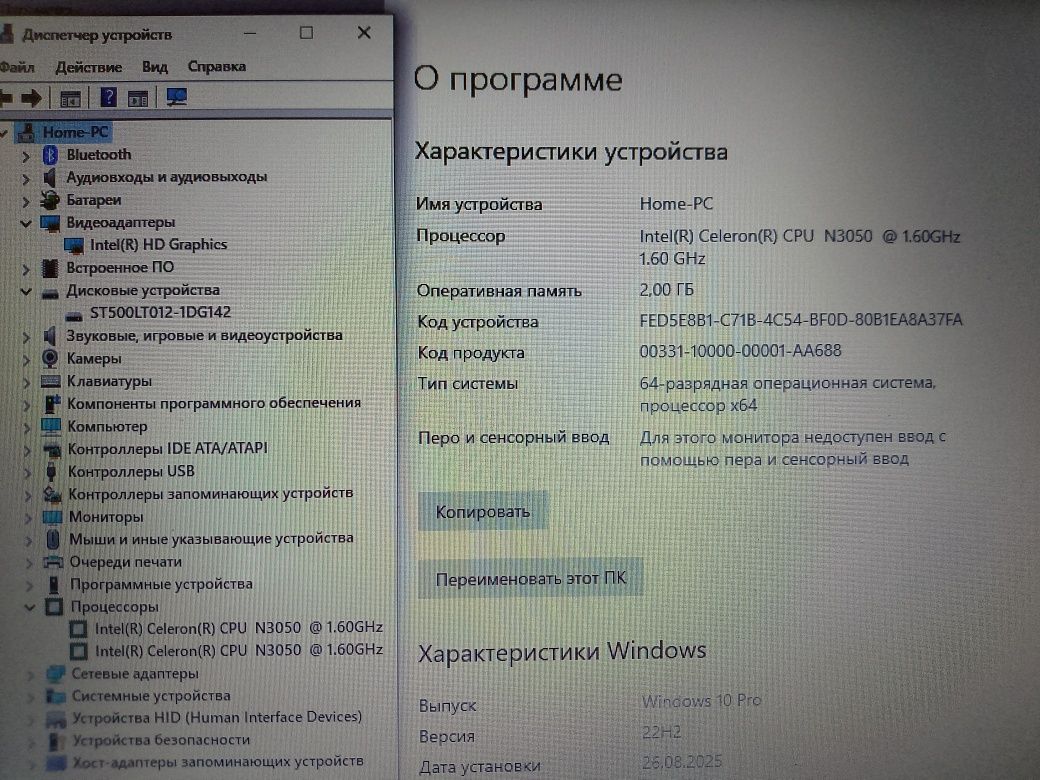Image resolution: width=1040 pixels, height=780 pixels.
Task: Select the first Intel(R) Celeron(R) CPU N3050 entry
Action: (x=238, y=627)
